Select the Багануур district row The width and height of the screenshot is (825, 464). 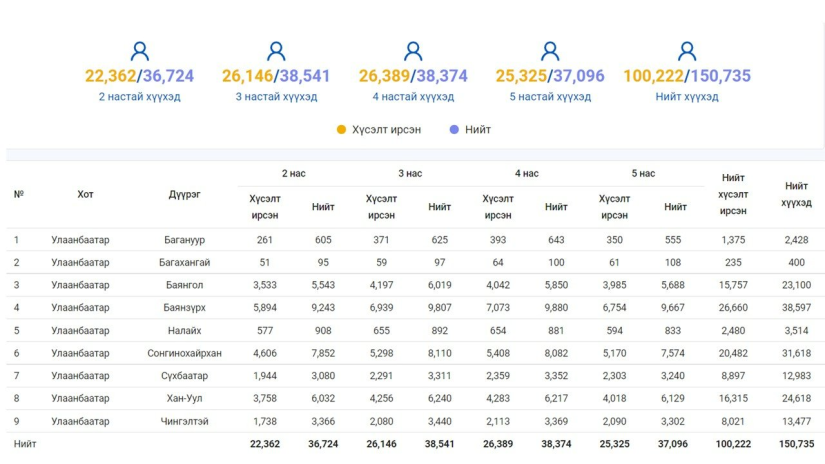pos(416,240)
